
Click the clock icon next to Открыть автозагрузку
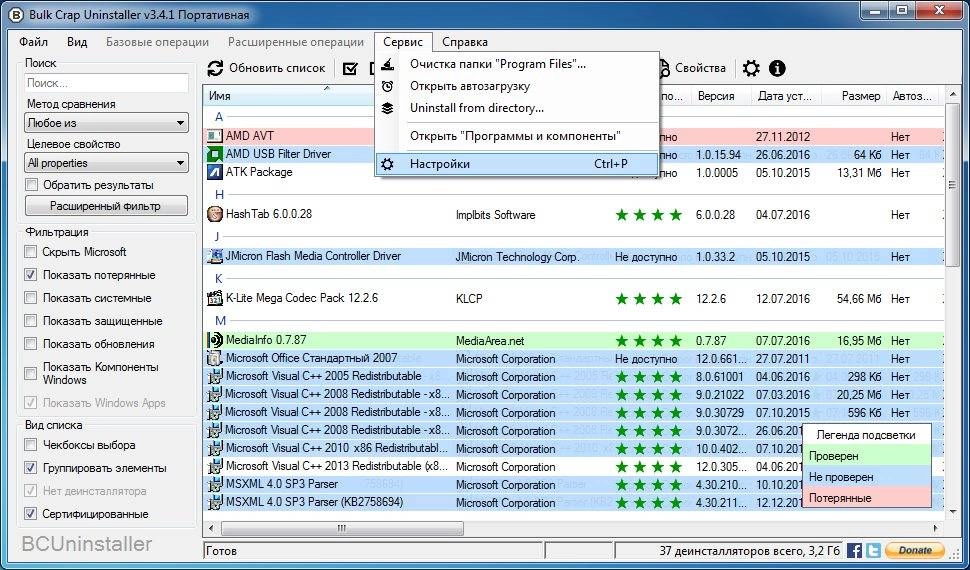387,86
